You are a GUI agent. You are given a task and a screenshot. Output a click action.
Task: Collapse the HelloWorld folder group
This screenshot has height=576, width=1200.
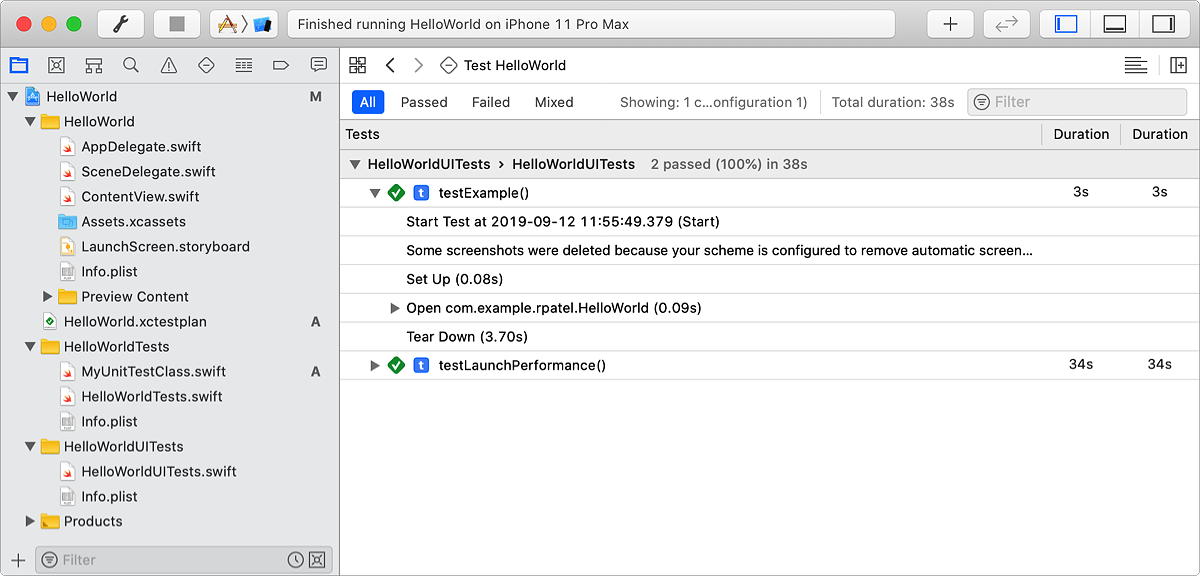coord(30,122)
